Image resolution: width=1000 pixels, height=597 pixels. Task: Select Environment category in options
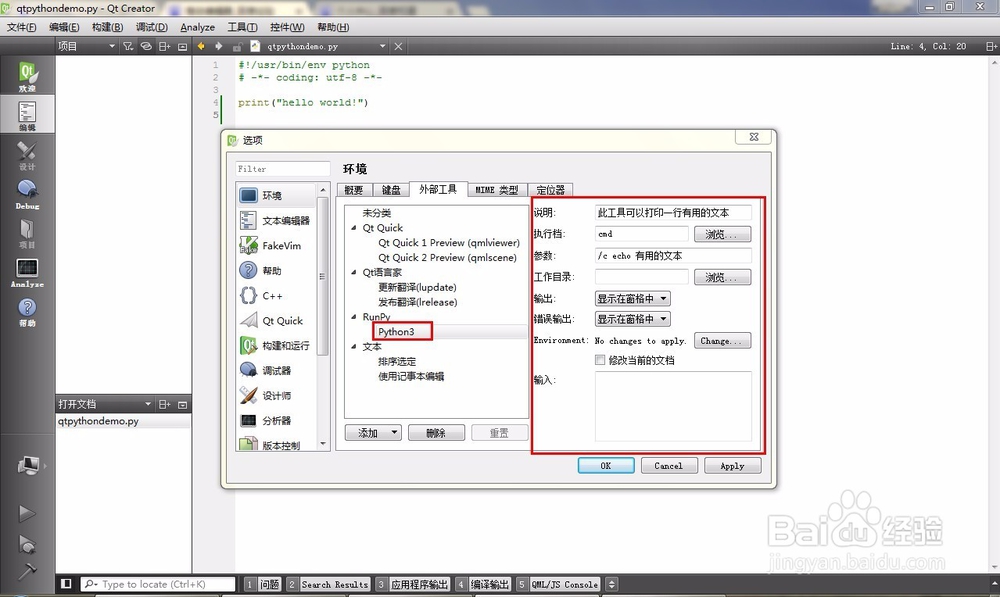click(x=276, y=195)
